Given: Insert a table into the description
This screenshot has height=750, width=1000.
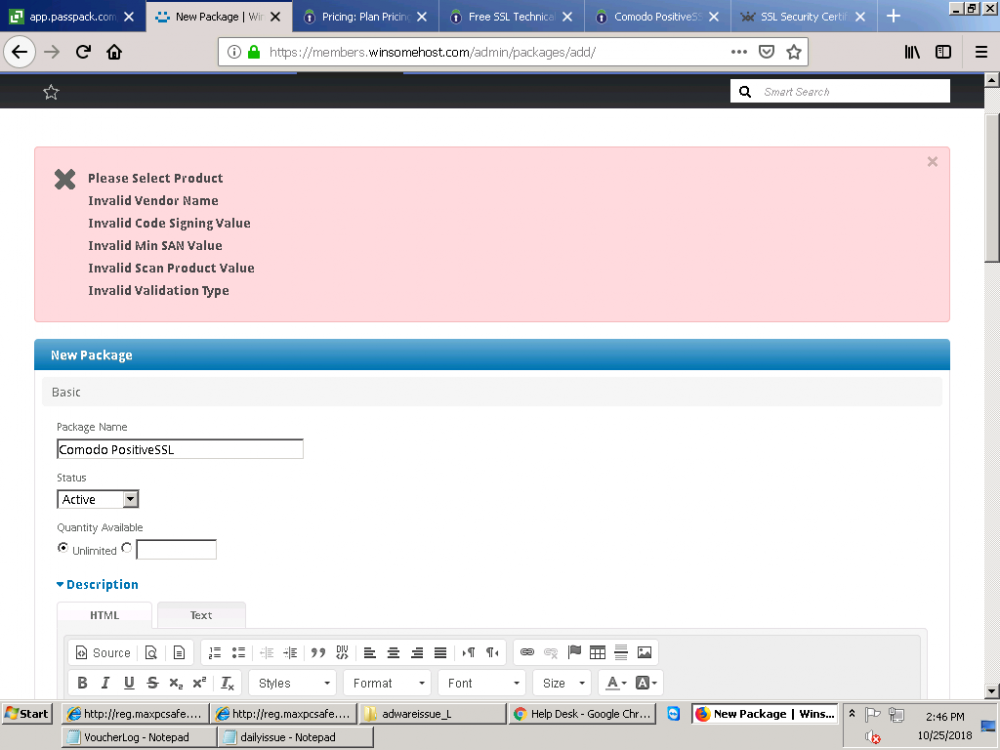Looking at the screenshot, I should [598, 652].
